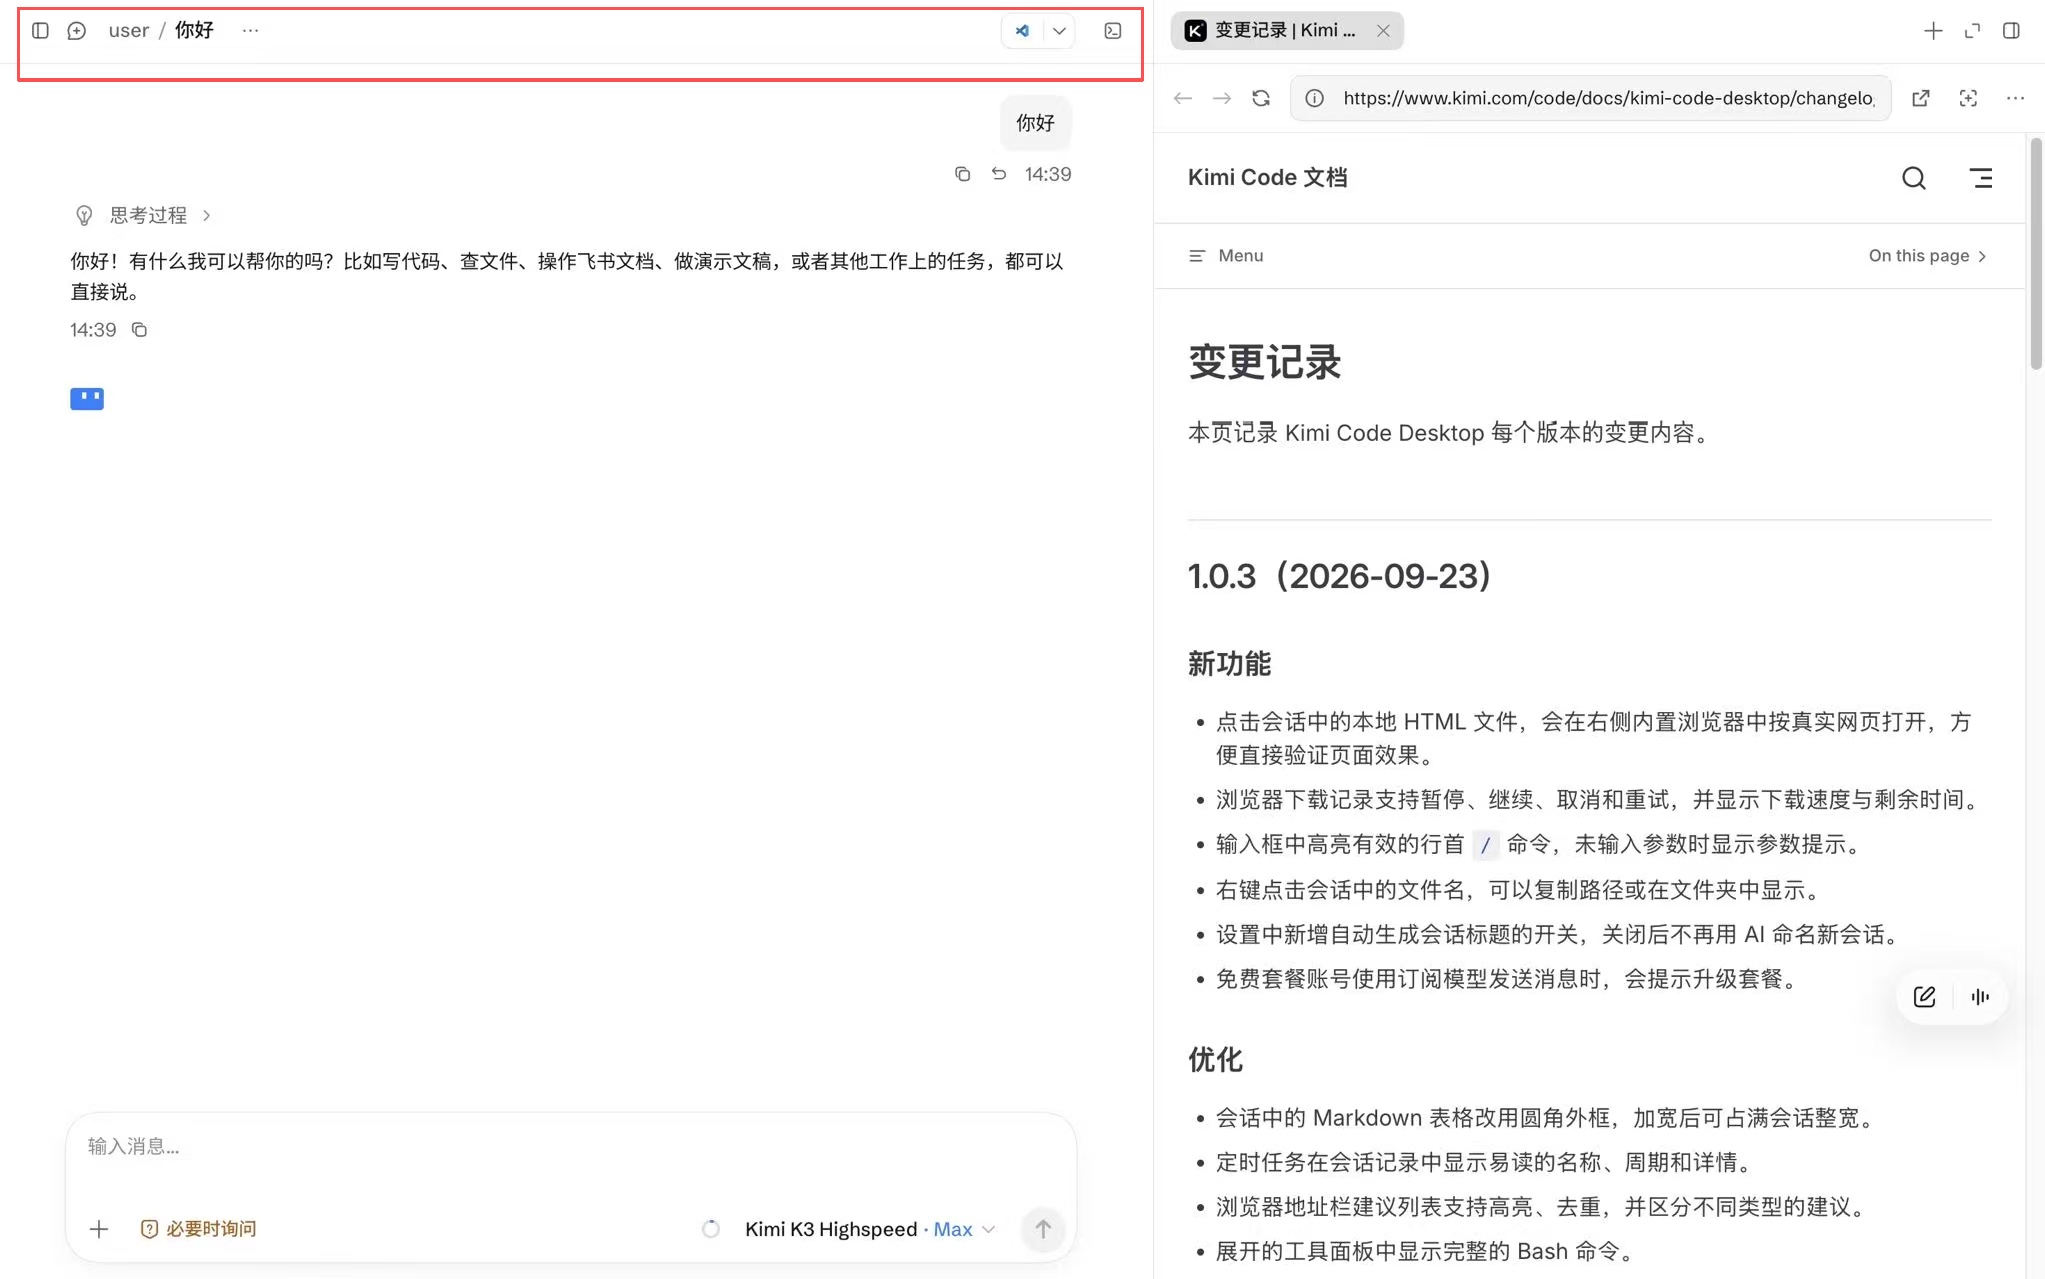Open the 'user' breadcrumb folder
Image resolution: width=2045 pixels, height=1279 pixels.
tap(129, 31)
